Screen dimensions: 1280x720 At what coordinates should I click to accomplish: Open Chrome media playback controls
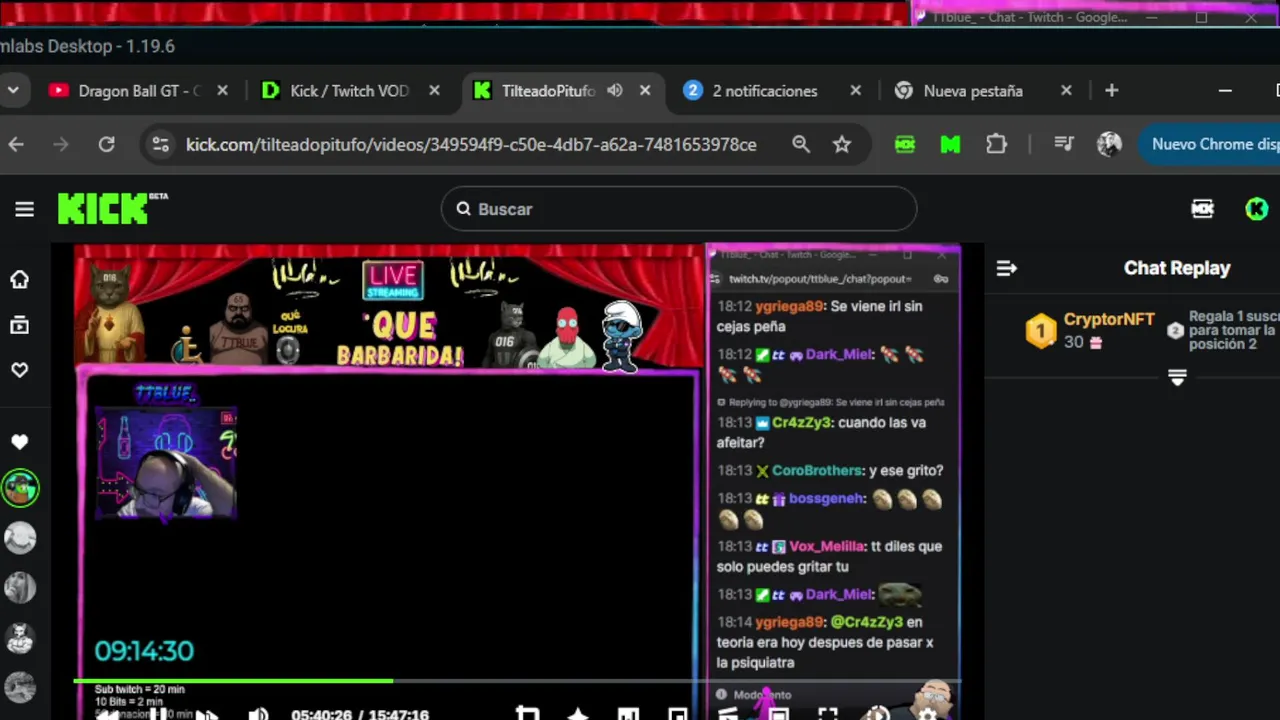click(x=1064, y=144)
